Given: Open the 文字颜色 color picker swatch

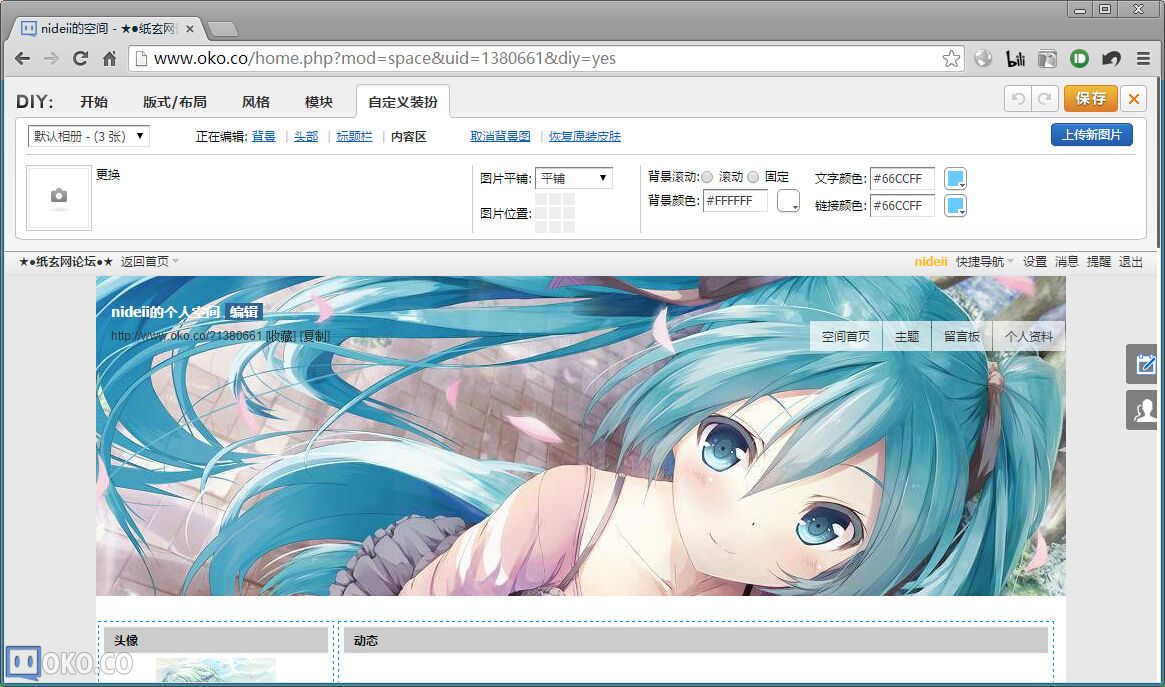Looking at the screenshot, I should [x=955, y=178].
